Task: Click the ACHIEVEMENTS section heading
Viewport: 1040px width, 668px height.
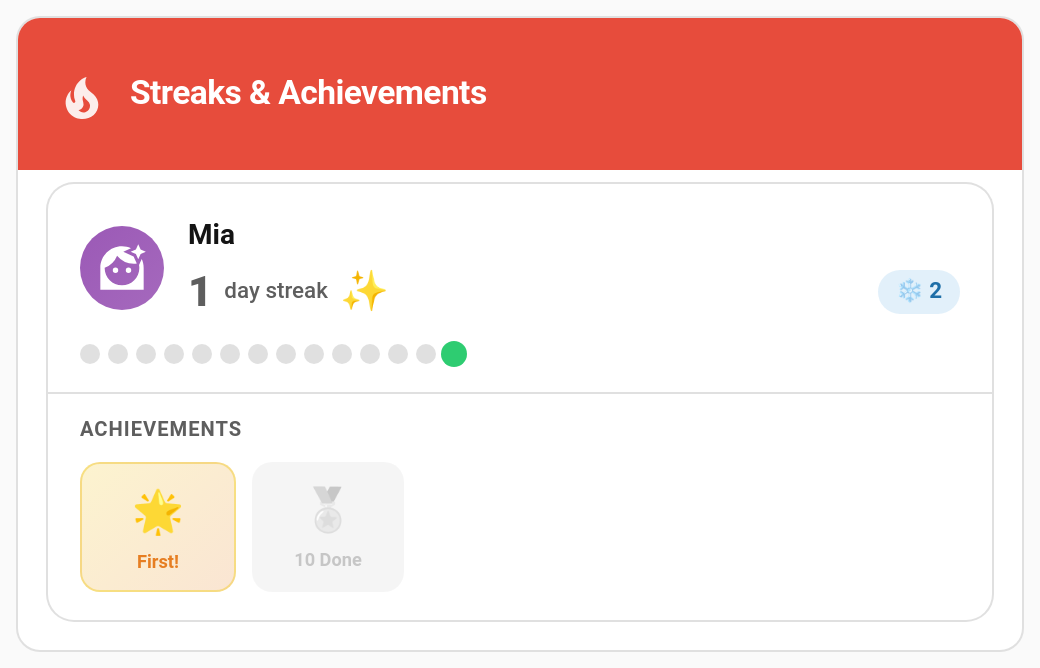Action: coord(161,429)
